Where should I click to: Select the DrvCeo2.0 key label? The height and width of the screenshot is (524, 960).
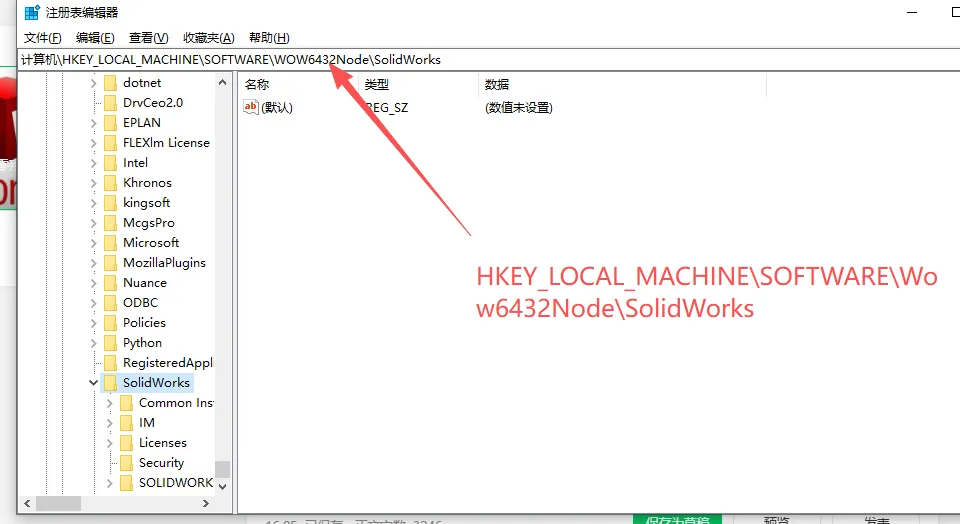[153, 103]
